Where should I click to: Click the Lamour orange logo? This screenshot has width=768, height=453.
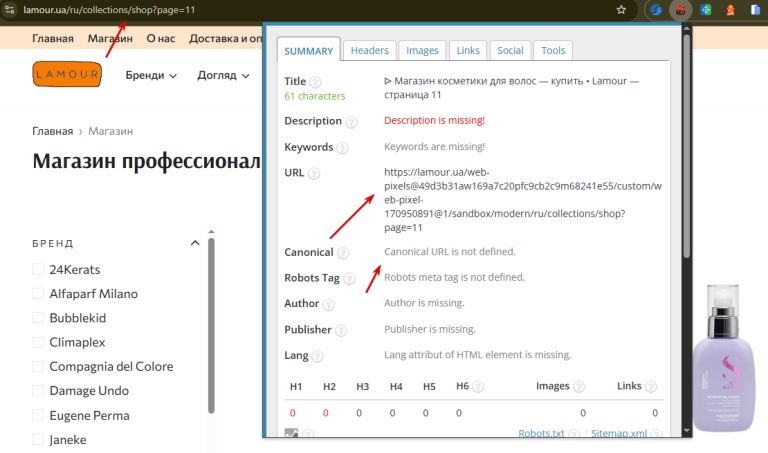67,74
